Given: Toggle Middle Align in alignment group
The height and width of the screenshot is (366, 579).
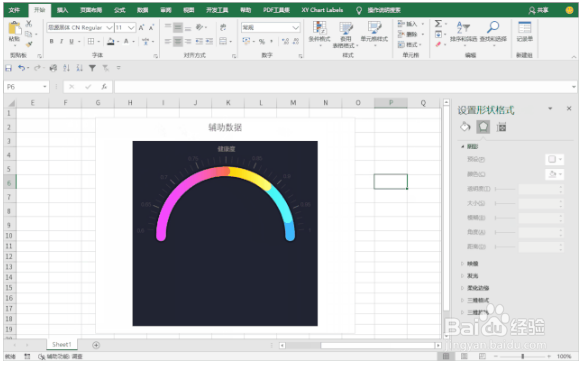Looking at the screenshot, I should 178,27.
